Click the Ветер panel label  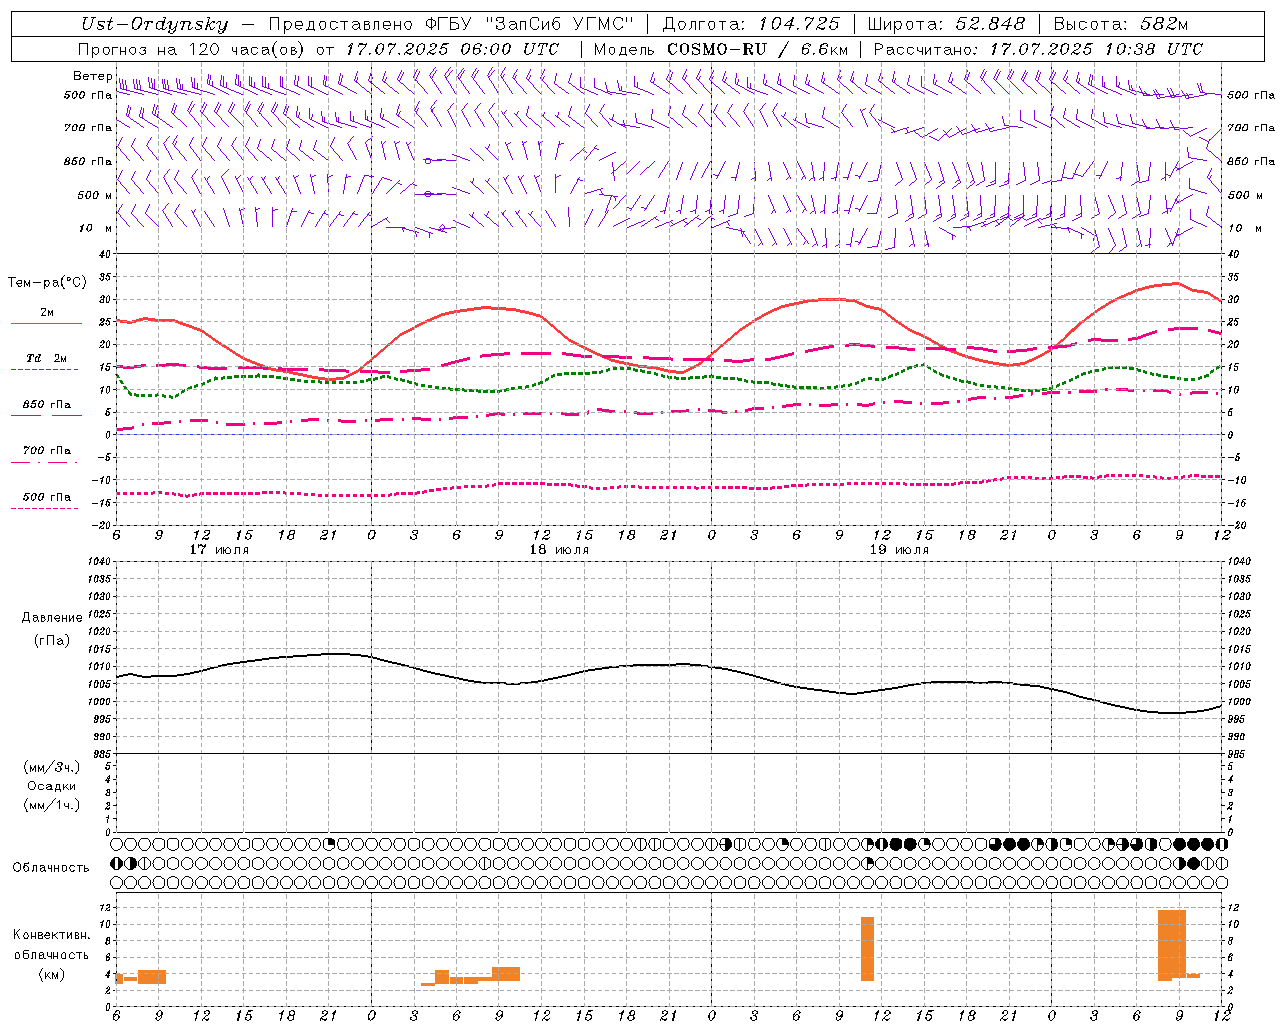pos(92,76)
